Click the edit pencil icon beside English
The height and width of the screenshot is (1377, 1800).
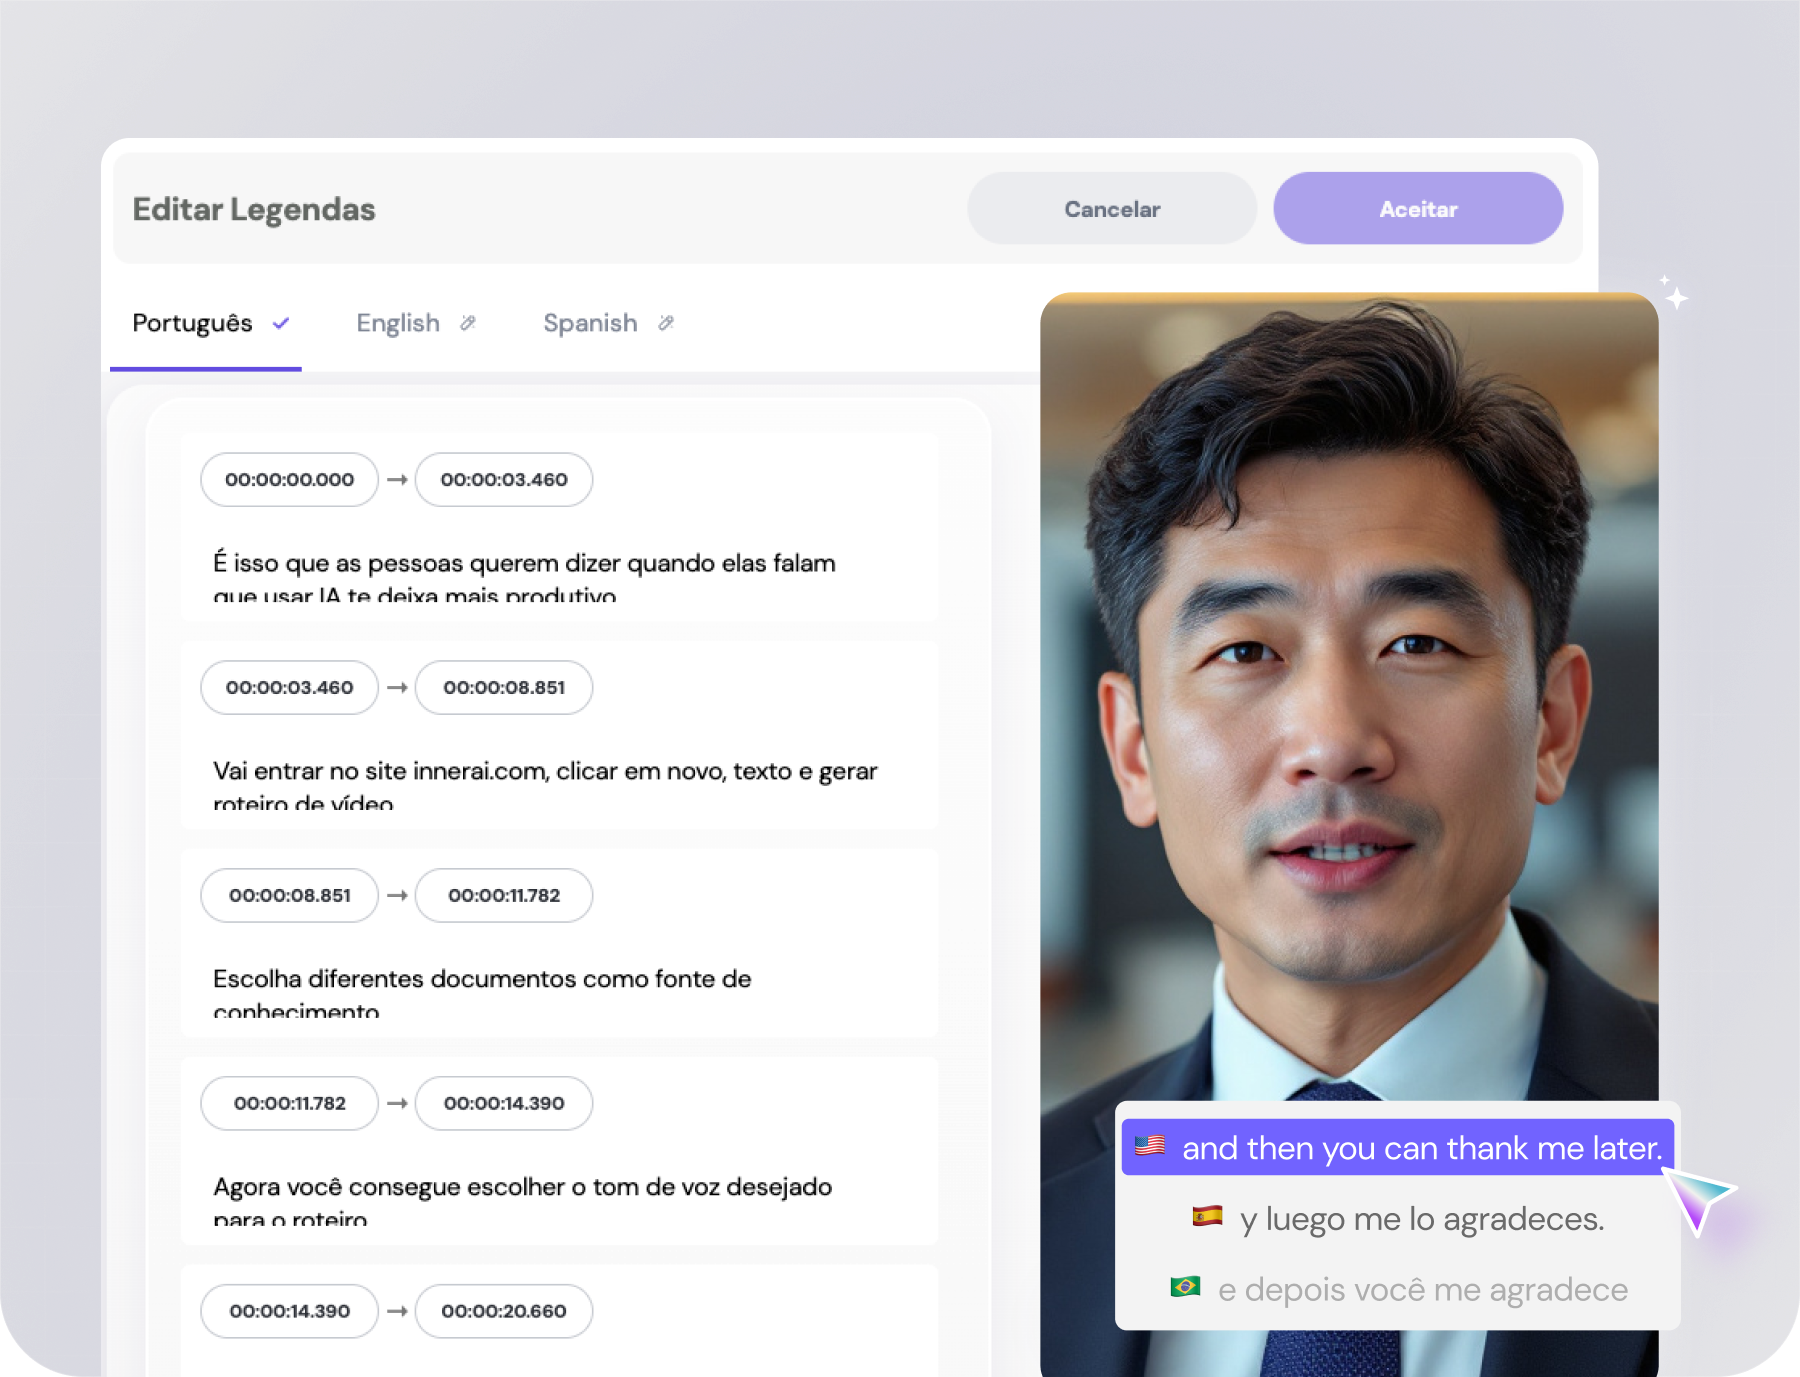[468, 323]
